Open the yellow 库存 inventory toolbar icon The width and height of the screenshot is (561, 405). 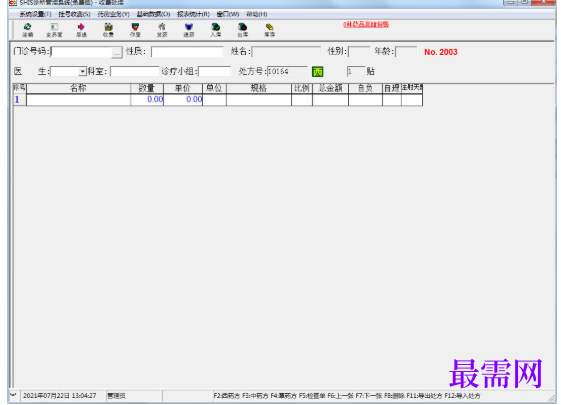click(x=269, y=30)
